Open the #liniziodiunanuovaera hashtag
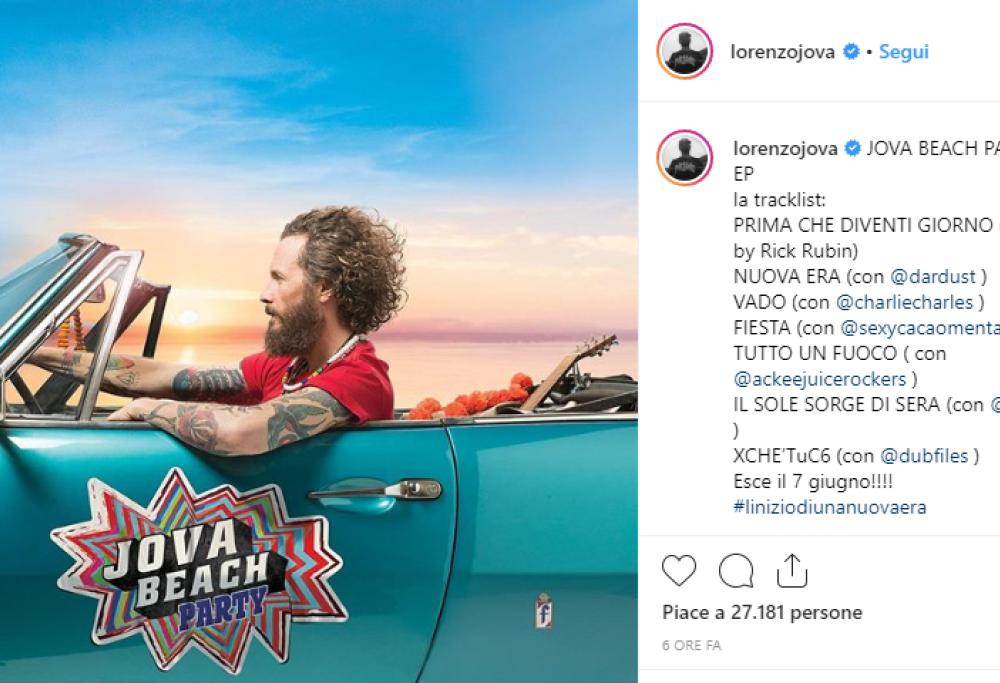Image resolution: width=1000 pixels, height=683 pixels. (830, 508)
